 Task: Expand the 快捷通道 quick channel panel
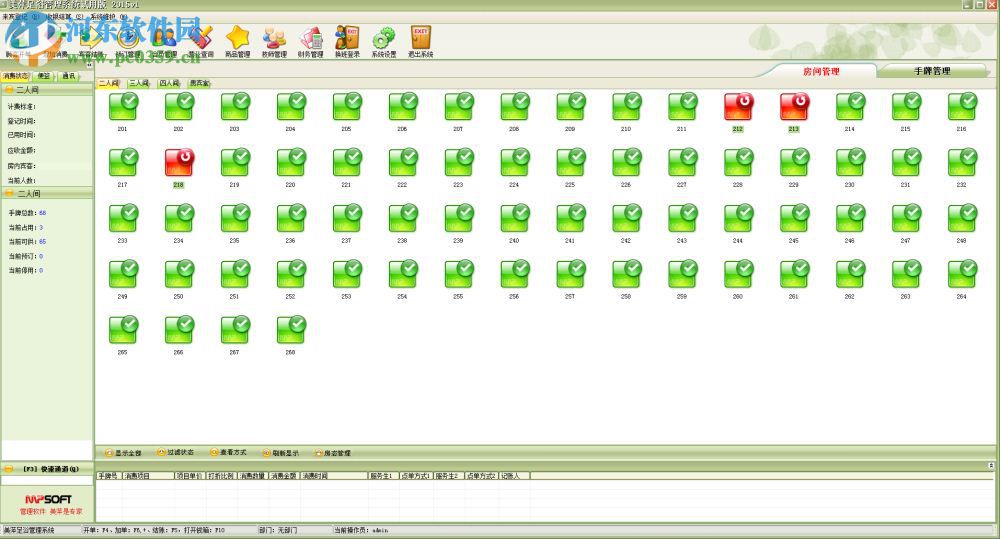coord(47,469)
